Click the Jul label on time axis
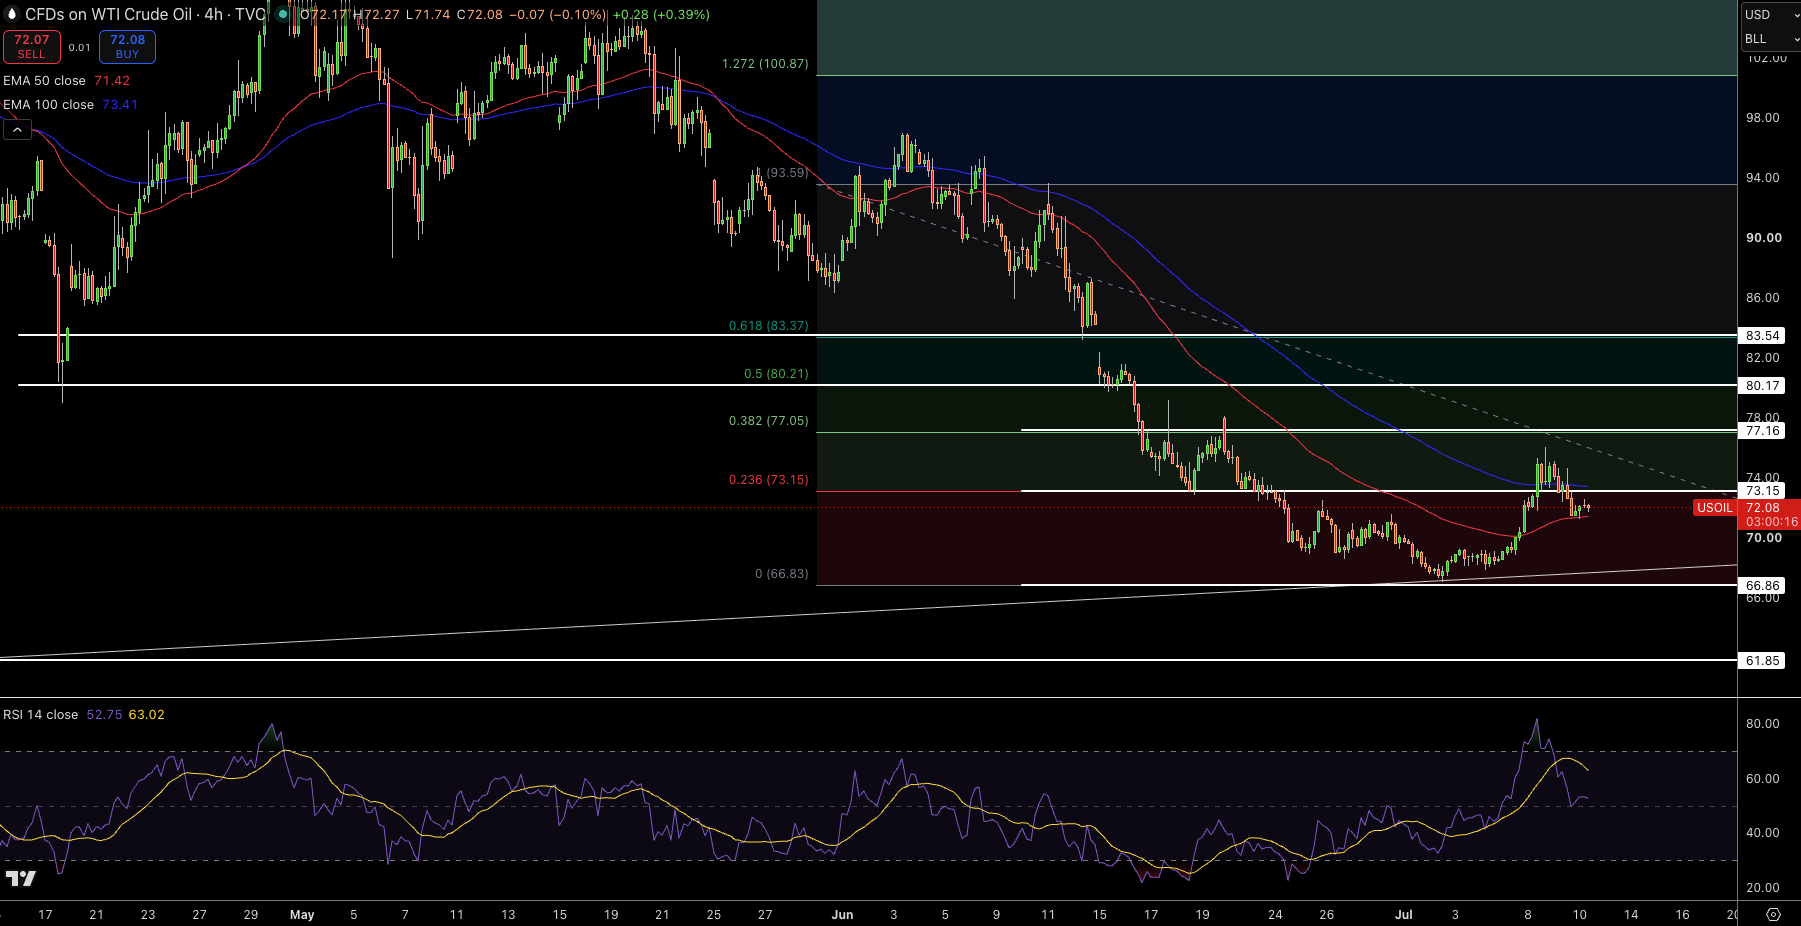1801x926 pixels. point(1404,914)
